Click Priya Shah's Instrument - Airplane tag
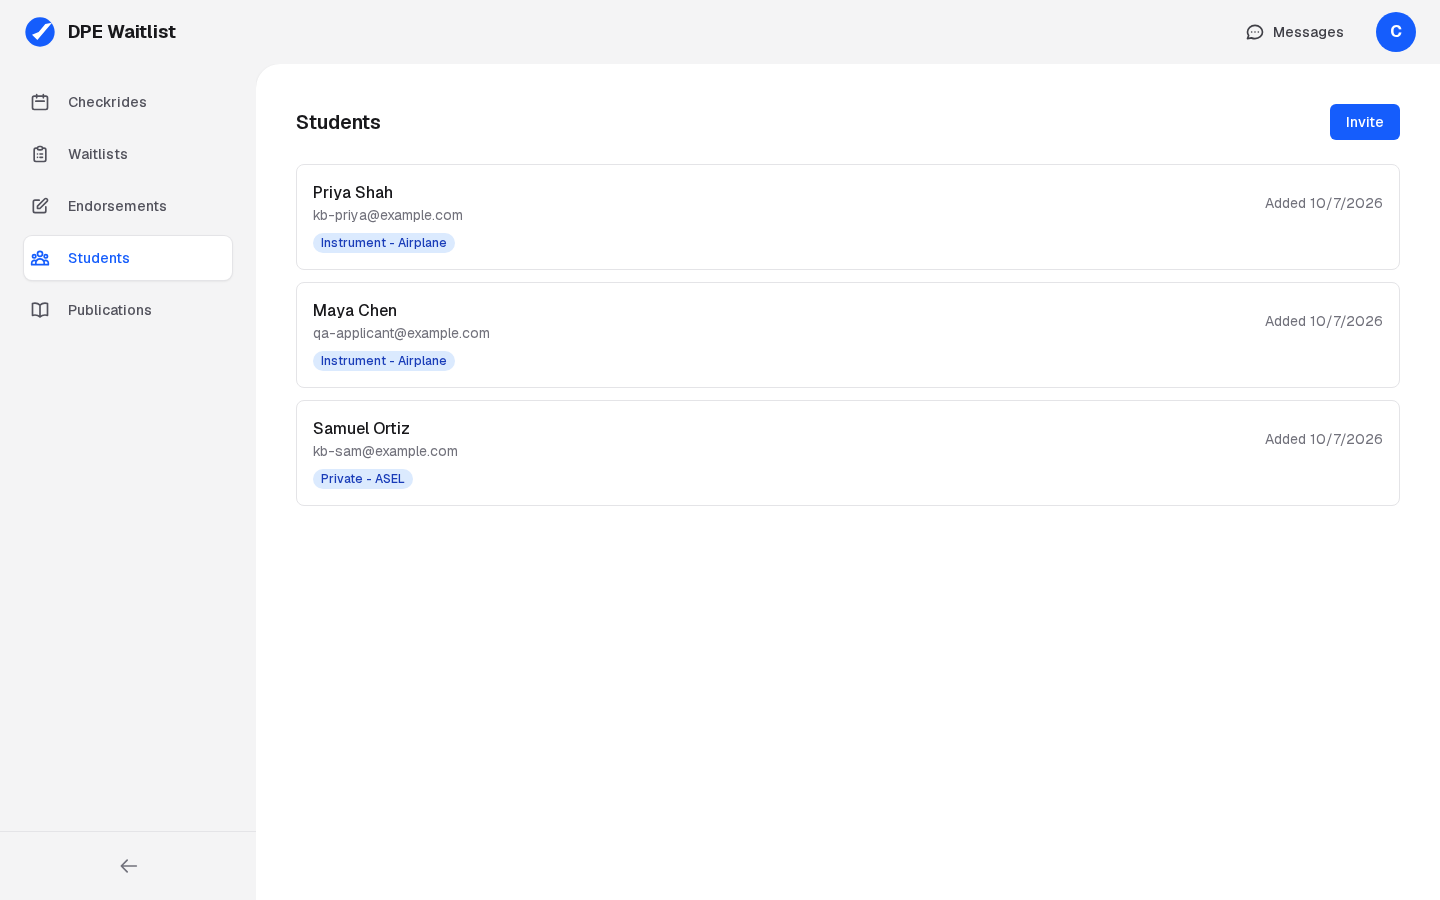The image size is (1440, 900). pos(384,243)
